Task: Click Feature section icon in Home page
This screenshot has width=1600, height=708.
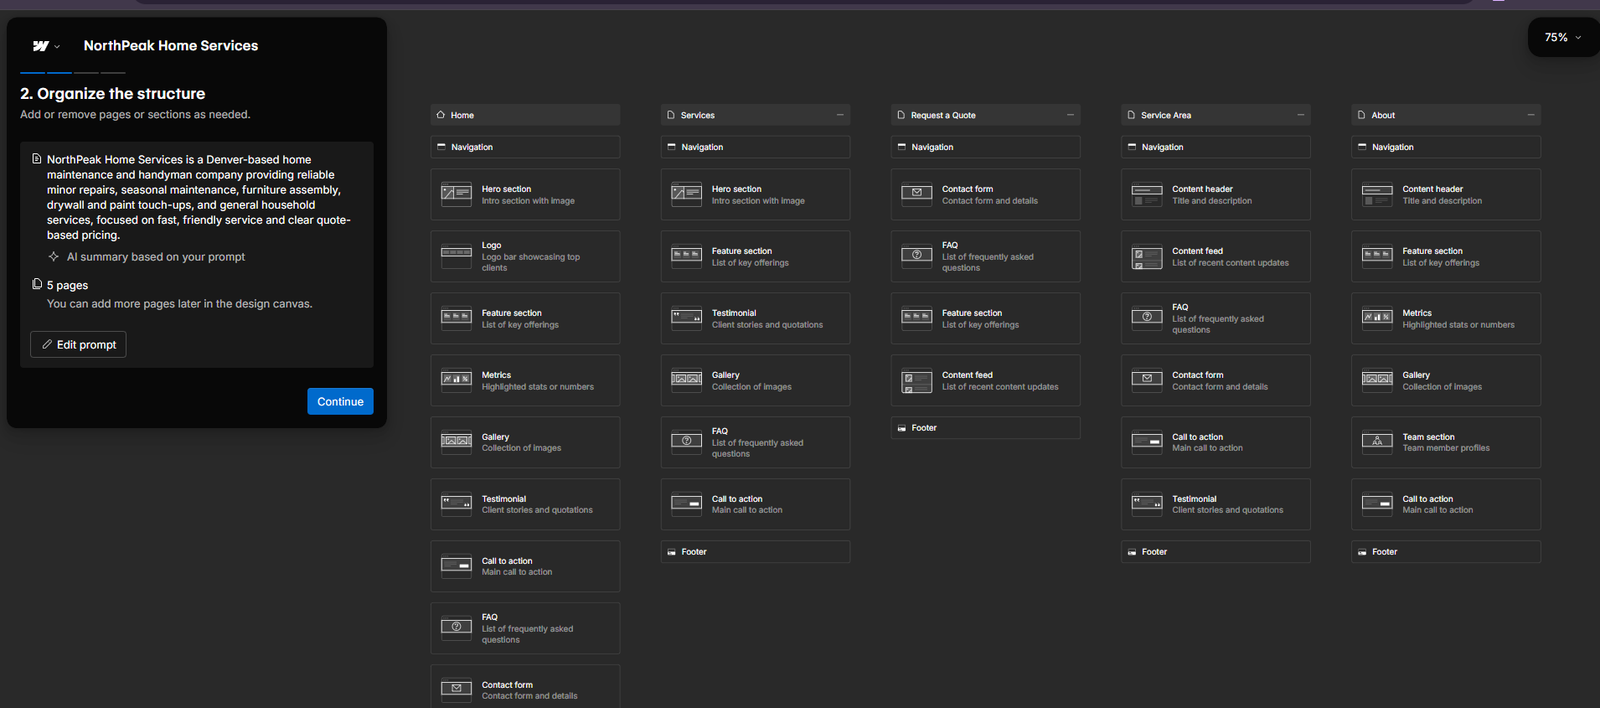Action: (x=456, y=318)
